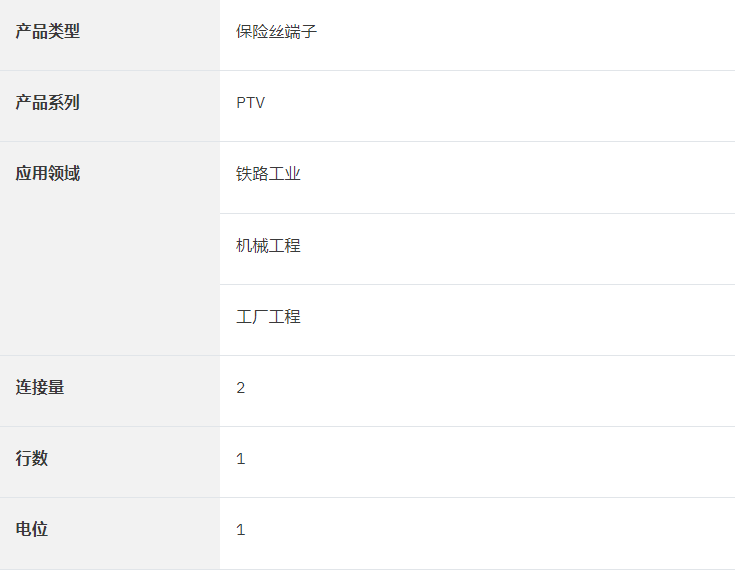Click blank space right of 工厂工程
The width and height of the screenshot is (747, 570).
coord(518,320)
